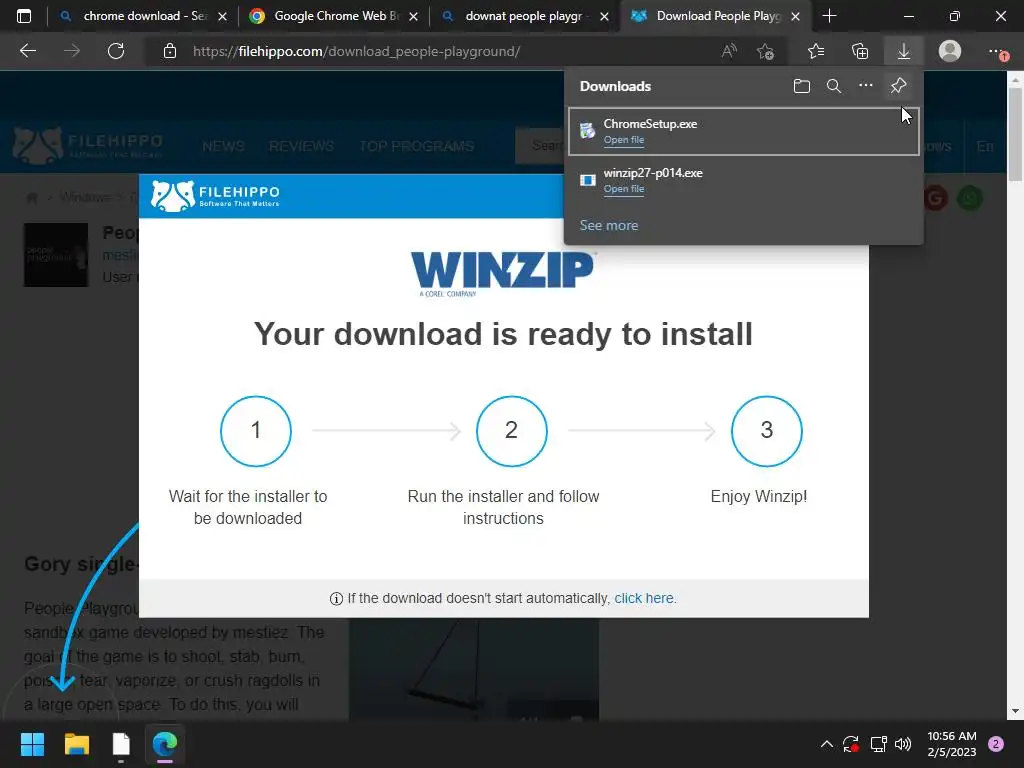Open the Windows Start menu
Image resolution: width=1024 pixels, height=768 pixels.
point(32,744)
